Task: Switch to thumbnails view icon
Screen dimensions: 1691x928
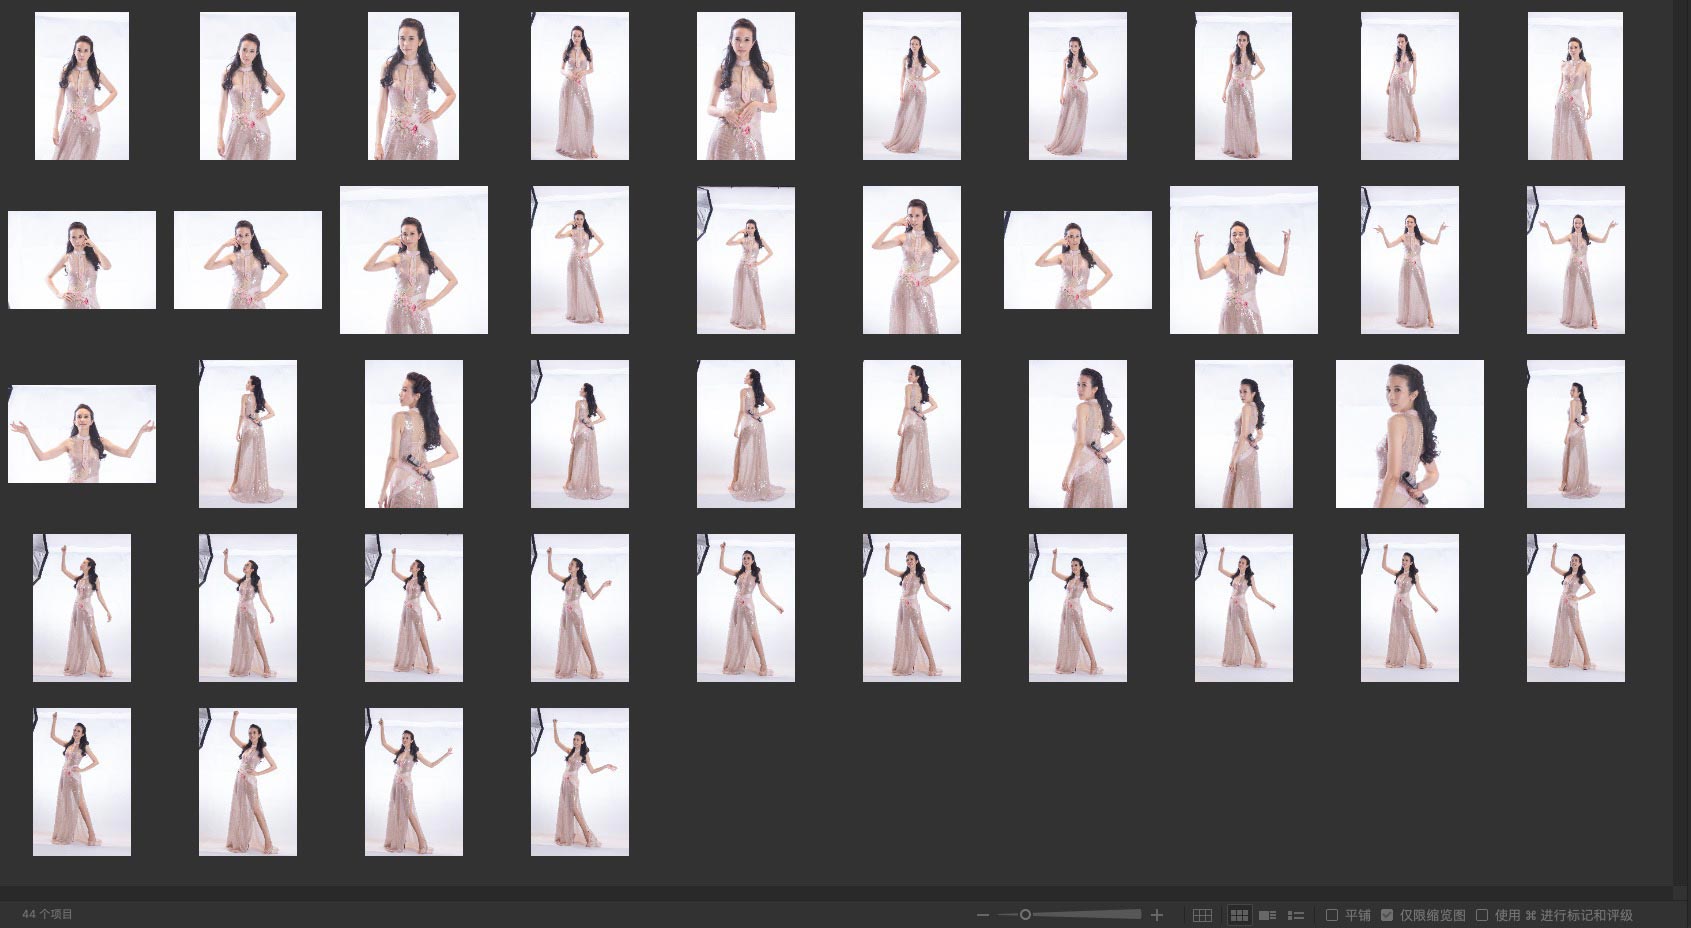Action: point(1239,915)
